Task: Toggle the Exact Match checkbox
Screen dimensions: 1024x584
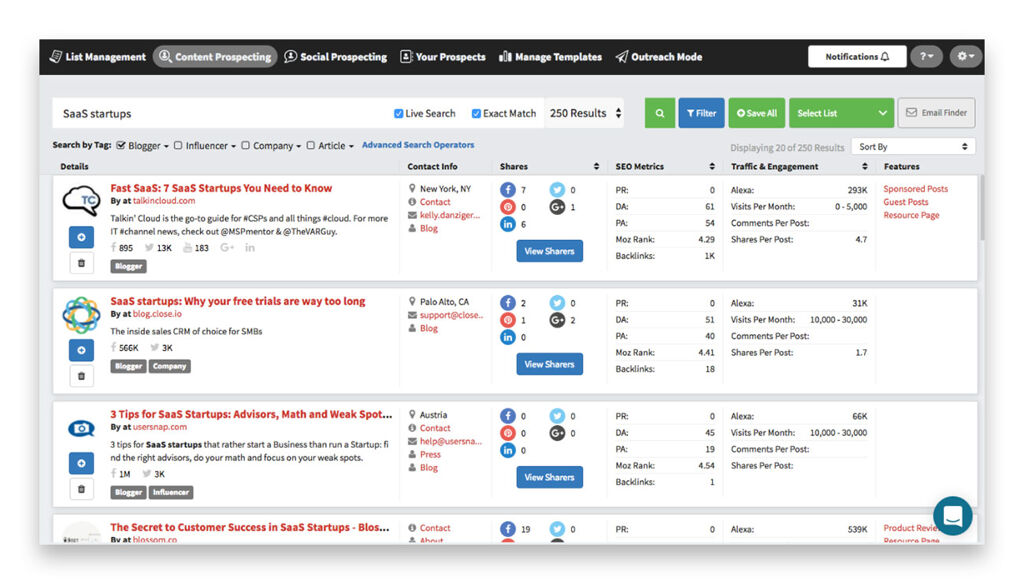Action: tap(476, 114)
